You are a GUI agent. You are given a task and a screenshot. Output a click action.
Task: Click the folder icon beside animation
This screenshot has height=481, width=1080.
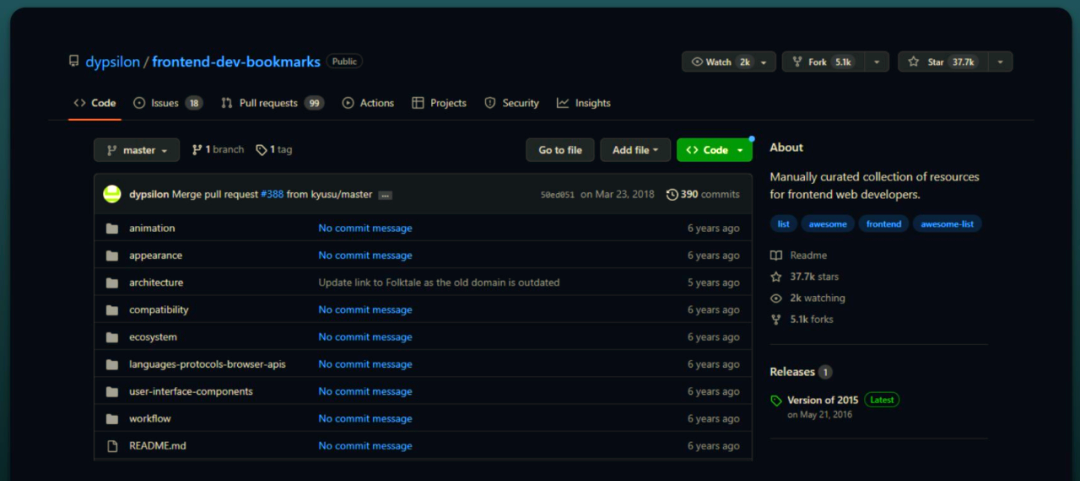pos(112,228)
